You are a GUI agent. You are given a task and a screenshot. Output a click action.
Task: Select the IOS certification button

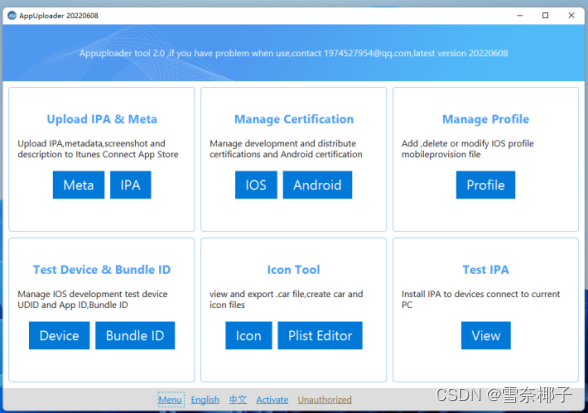256,185
